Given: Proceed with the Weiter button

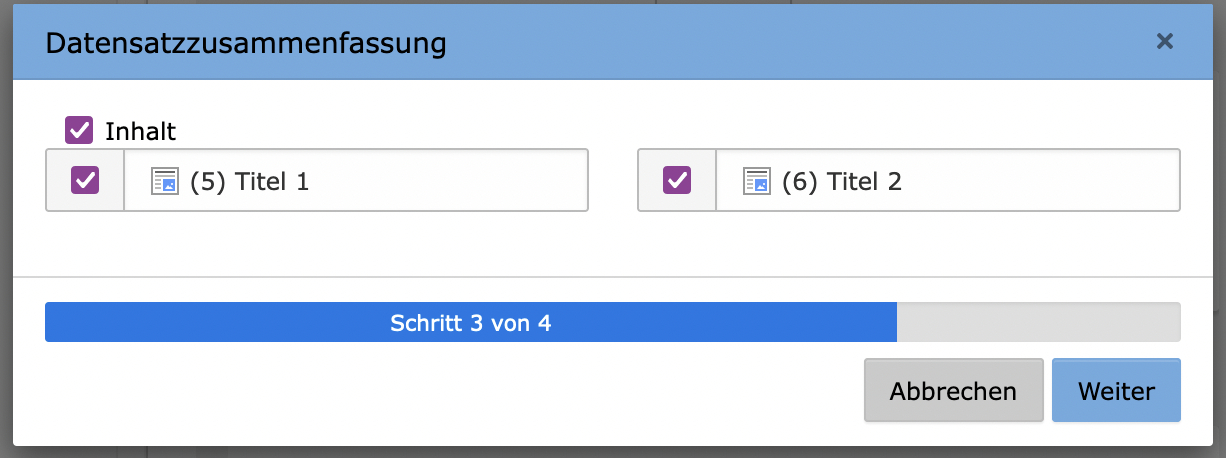Looking at the screenshot, I should click(1116, 391).
